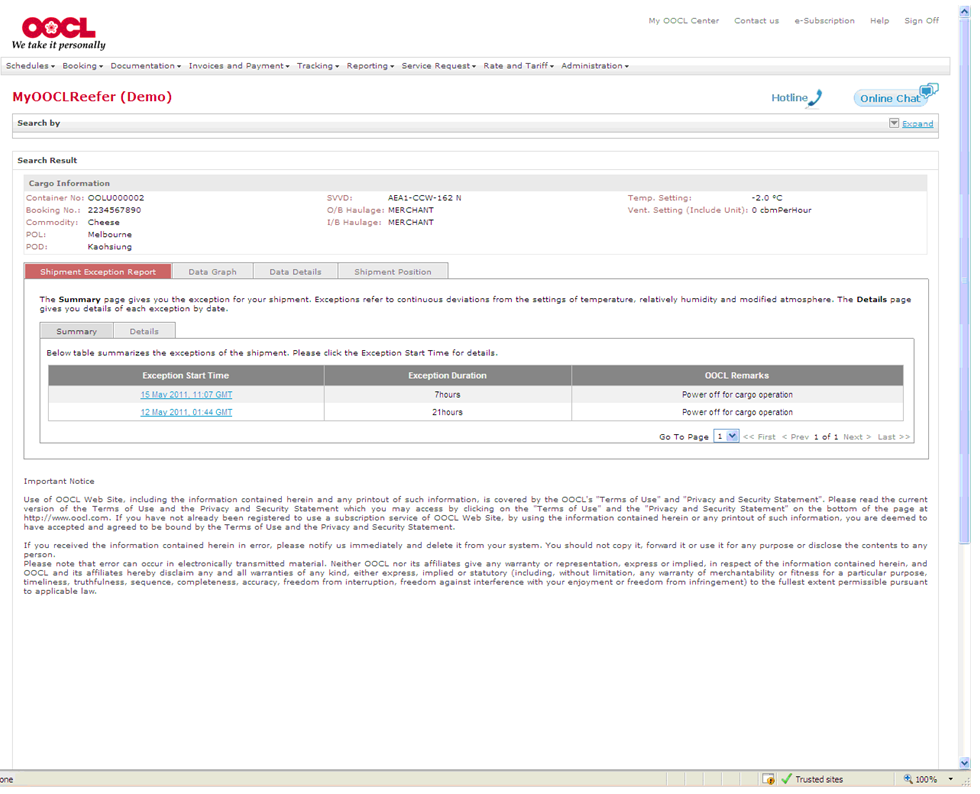Click the vertical scrollbar down arrow
The image size is (980, 794).
pos(964,763)
